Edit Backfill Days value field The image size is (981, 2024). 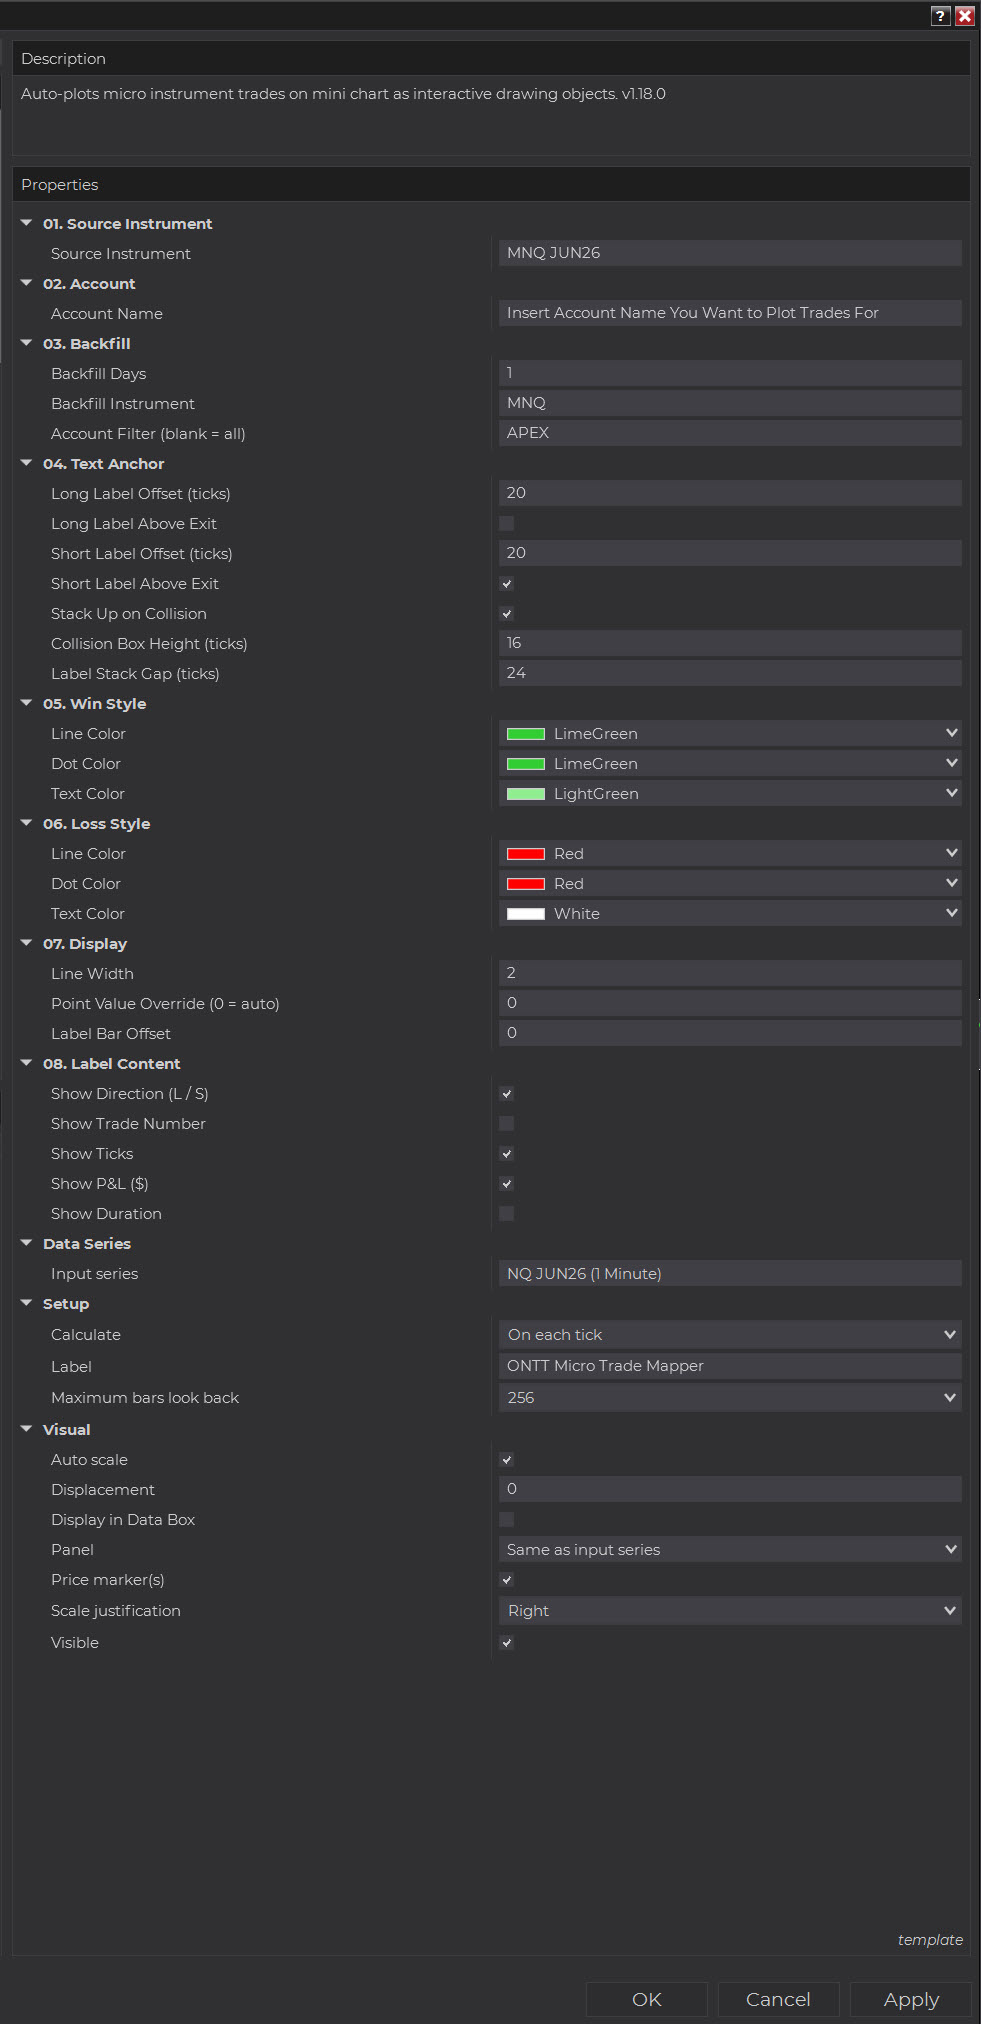pyautogui.click(x=730, y=373)
